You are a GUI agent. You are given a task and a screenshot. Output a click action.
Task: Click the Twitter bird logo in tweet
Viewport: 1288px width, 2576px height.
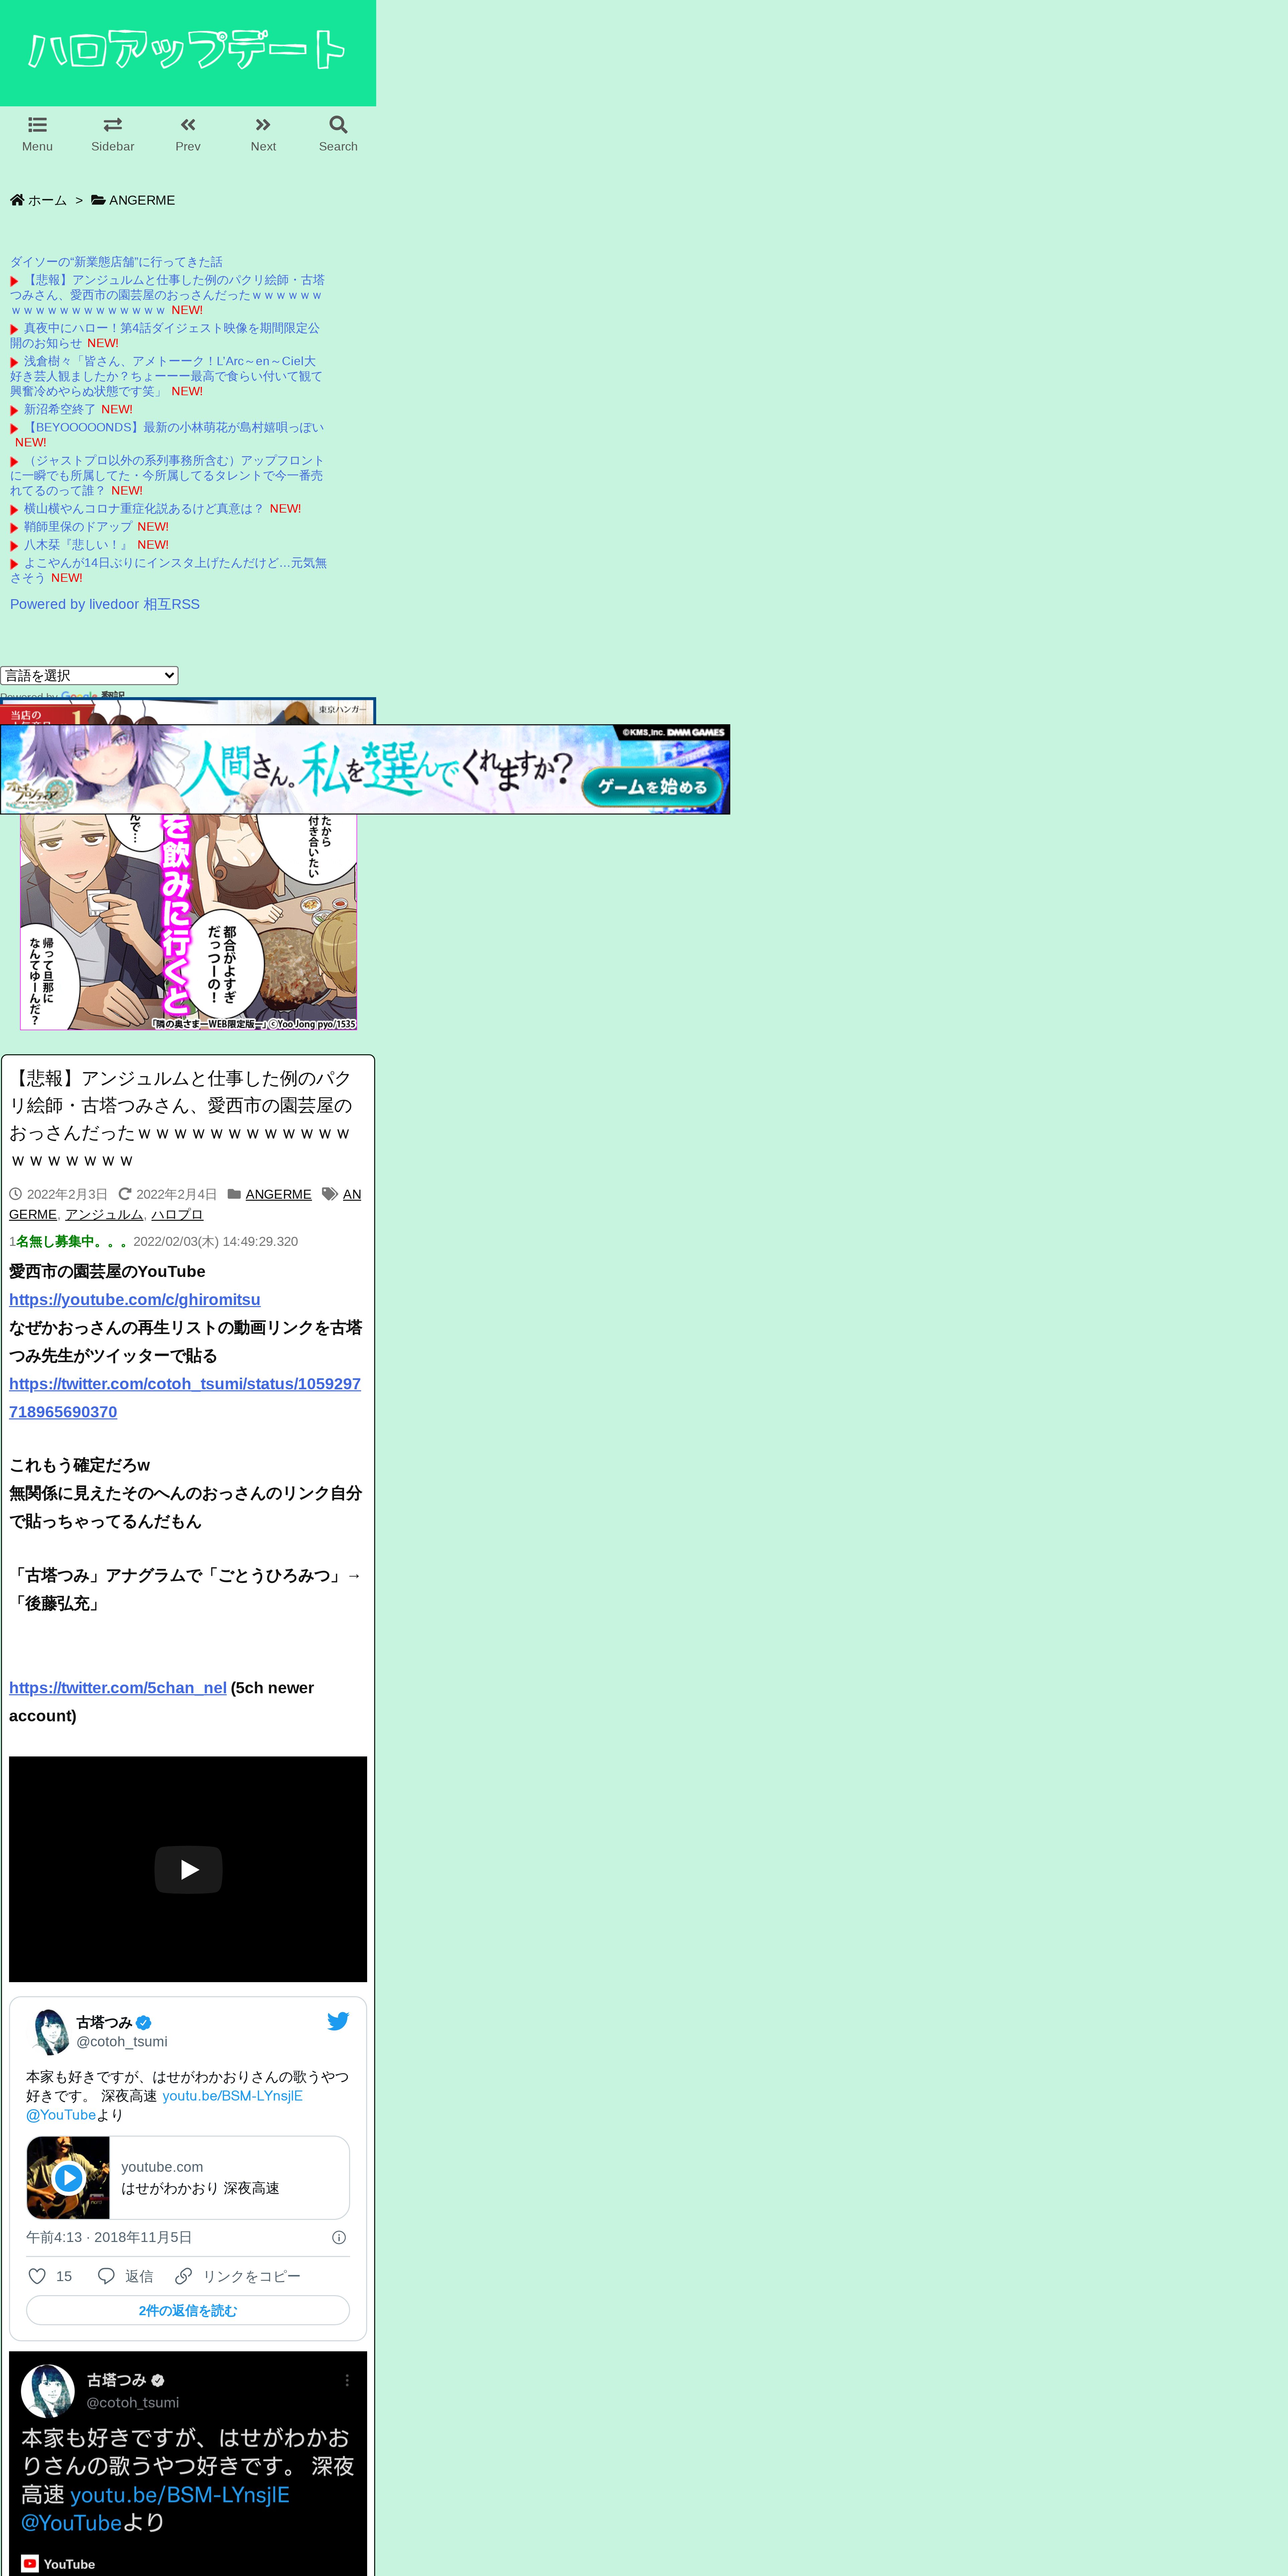(x=338, y=2021)
